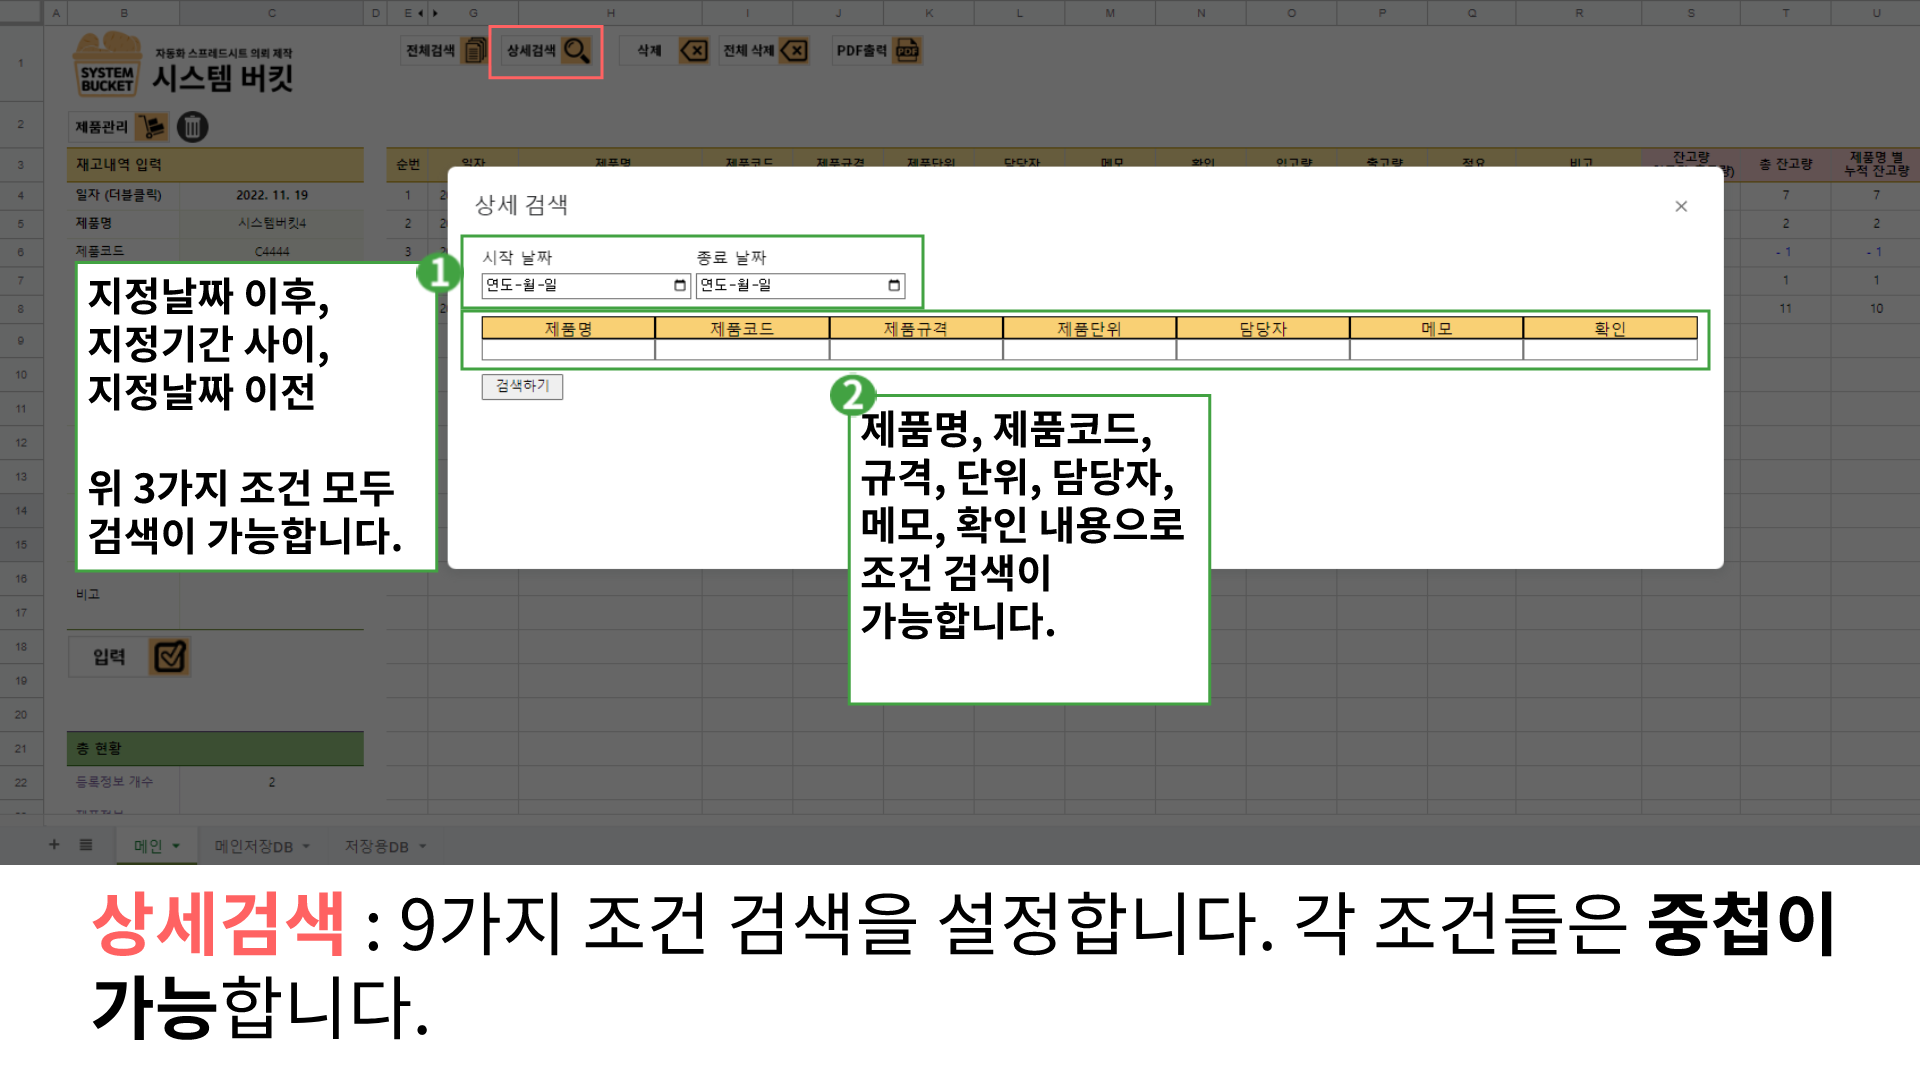Click the 삭제 button label

[x=649, y=51]
